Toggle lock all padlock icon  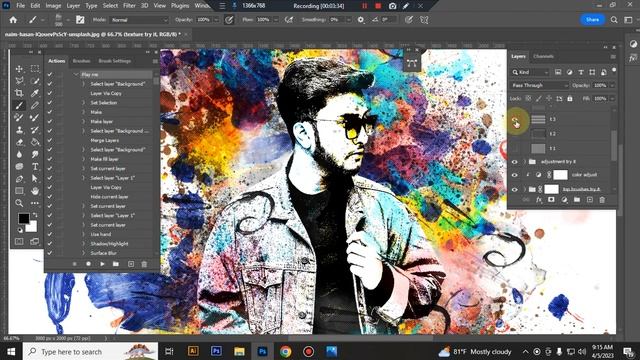point(570,98)
